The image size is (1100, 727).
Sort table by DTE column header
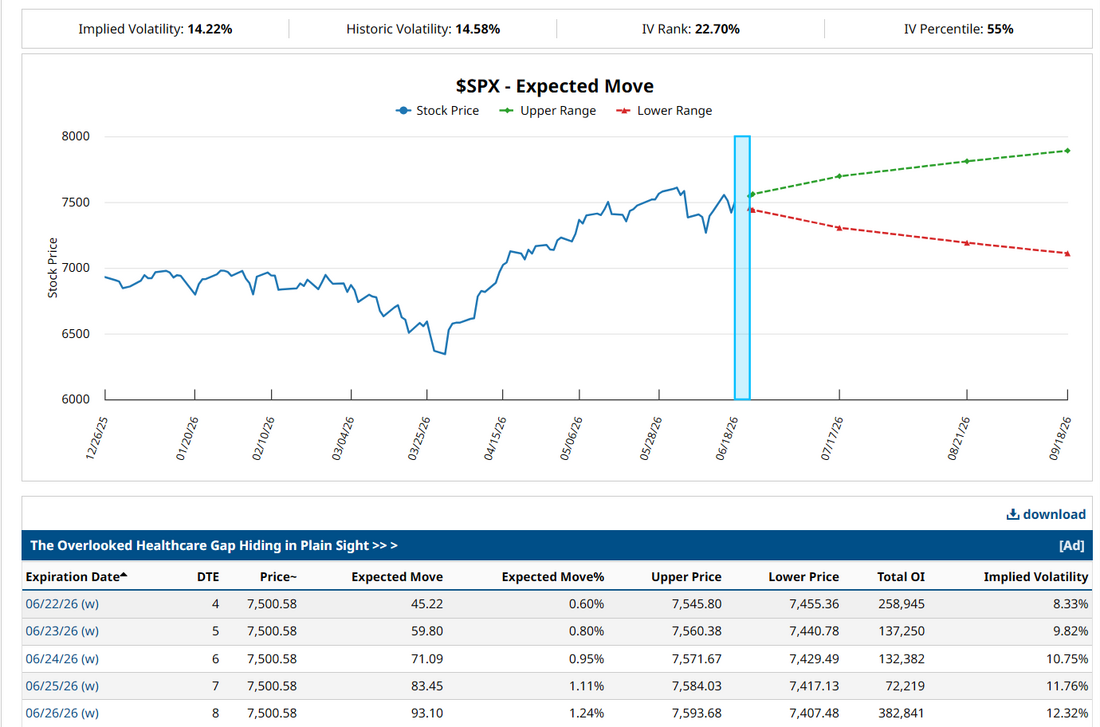(x=208, y=577)
